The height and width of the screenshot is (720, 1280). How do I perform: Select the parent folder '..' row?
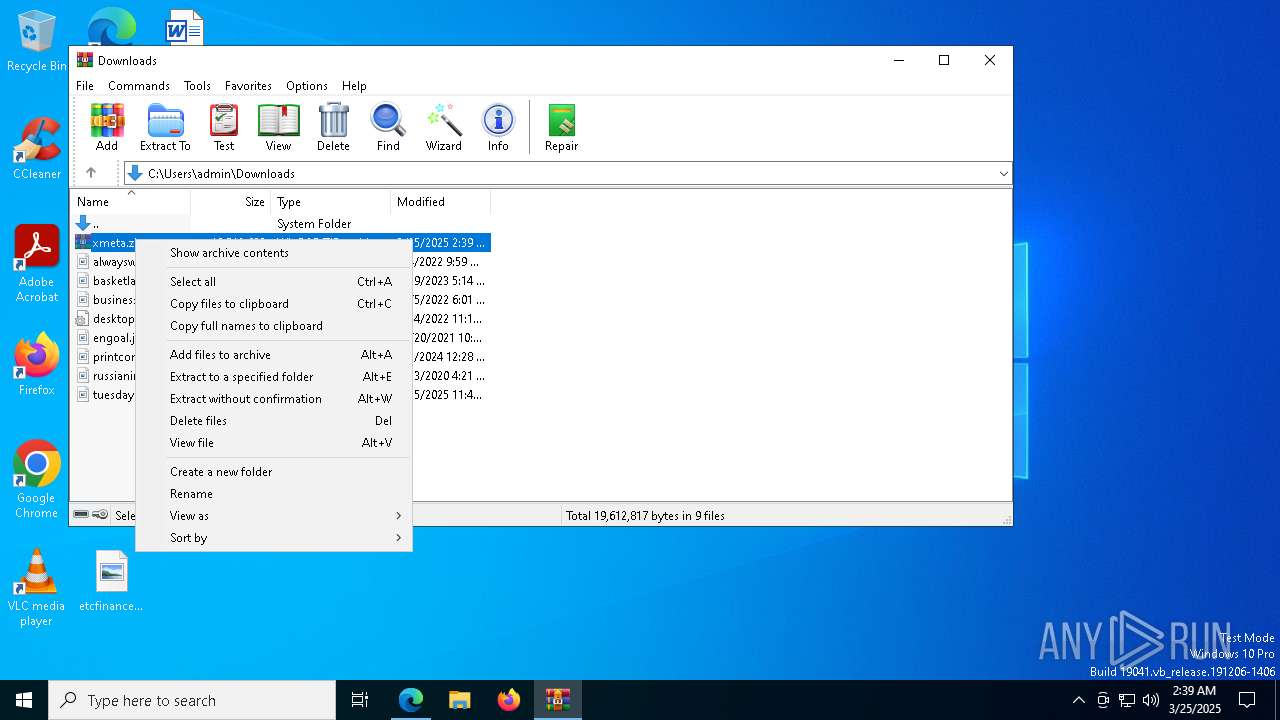281,224
